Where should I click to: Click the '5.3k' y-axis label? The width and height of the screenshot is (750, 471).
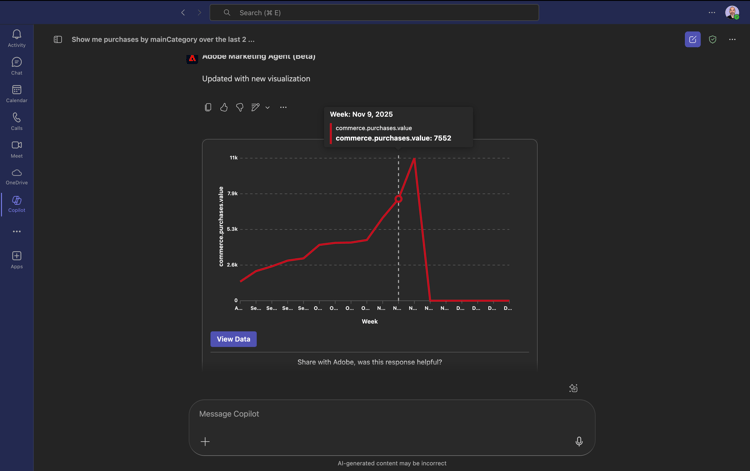click(x=232, y=229)
